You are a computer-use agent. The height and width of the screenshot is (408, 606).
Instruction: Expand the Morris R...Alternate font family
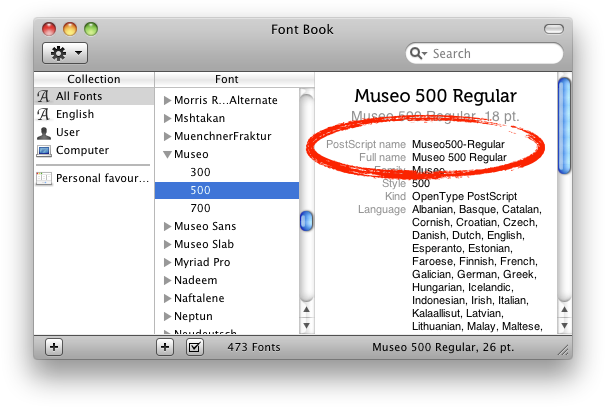(167, 100)
